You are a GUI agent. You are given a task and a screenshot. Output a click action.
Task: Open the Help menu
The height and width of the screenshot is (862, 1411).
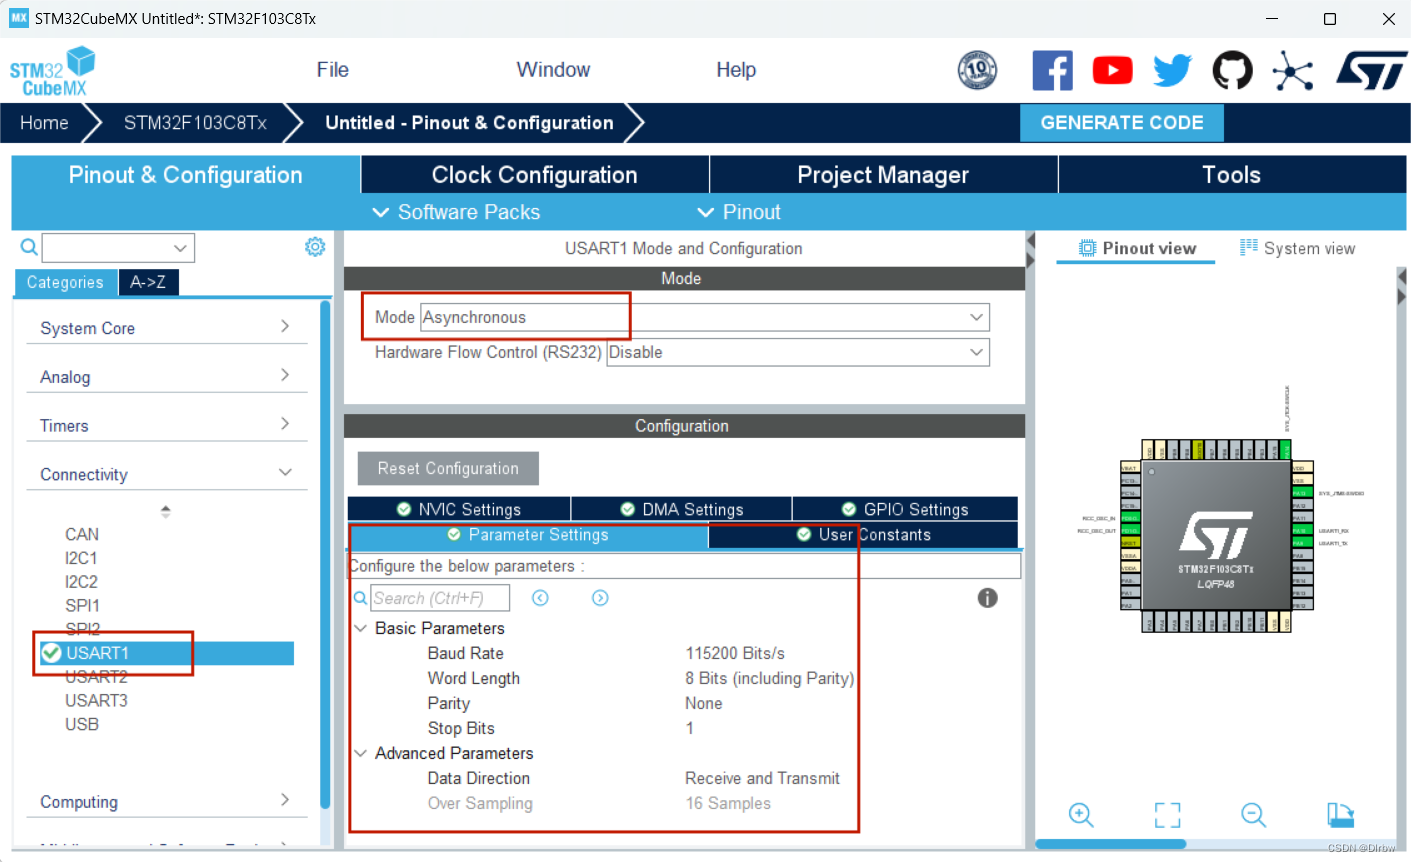[x=736, y=70]
